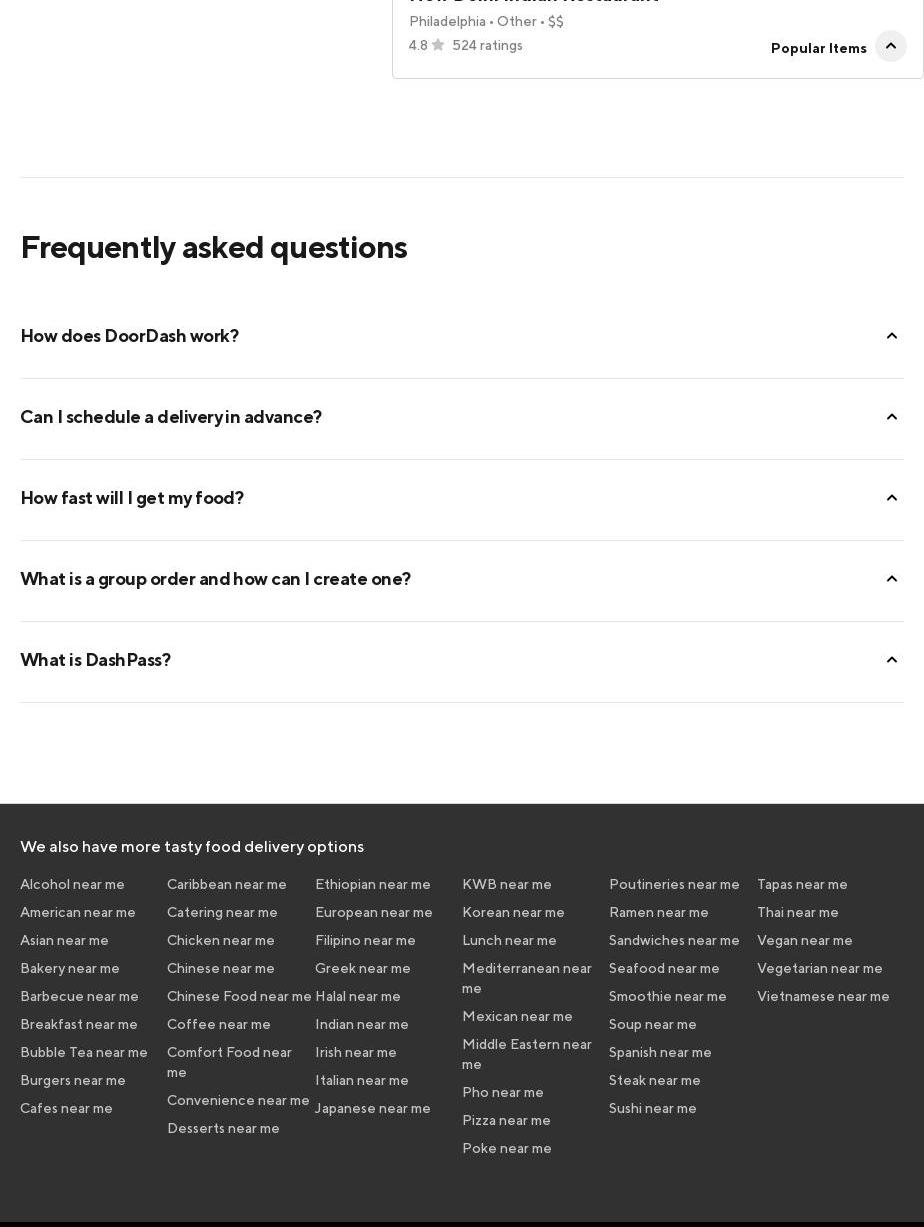
Task: Toggle 'How fast will I get my food?' chevron
Action: tap(892, 498)
